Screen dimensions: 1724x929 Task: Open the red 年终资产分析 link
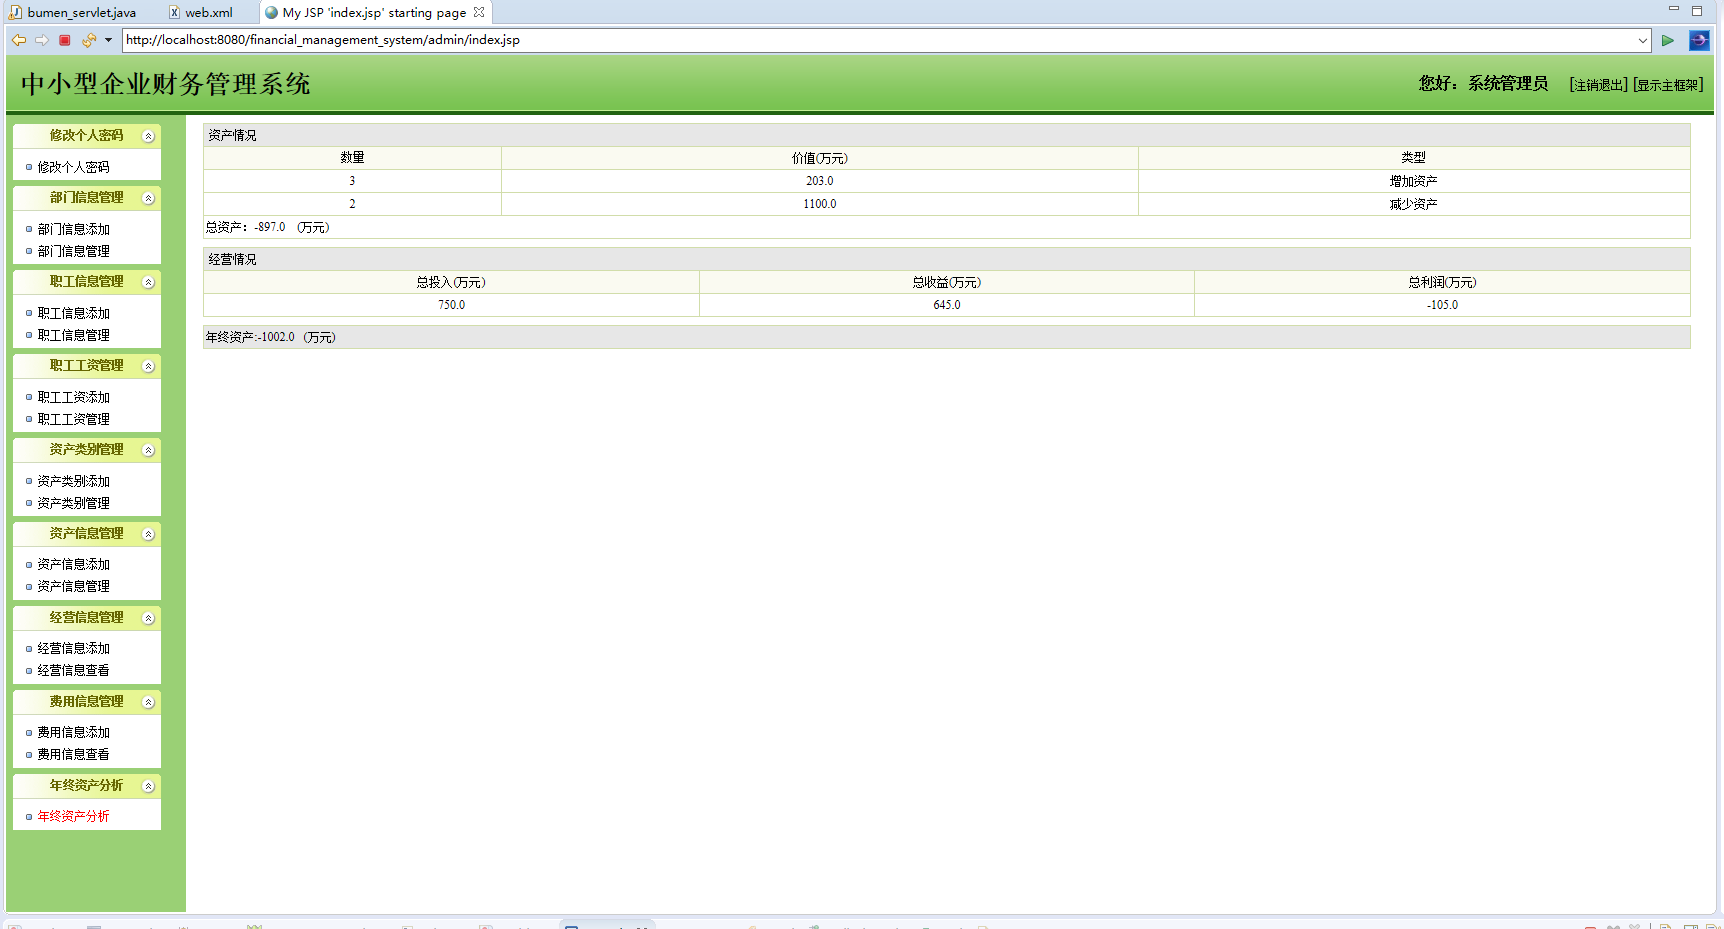coord(73,816)
